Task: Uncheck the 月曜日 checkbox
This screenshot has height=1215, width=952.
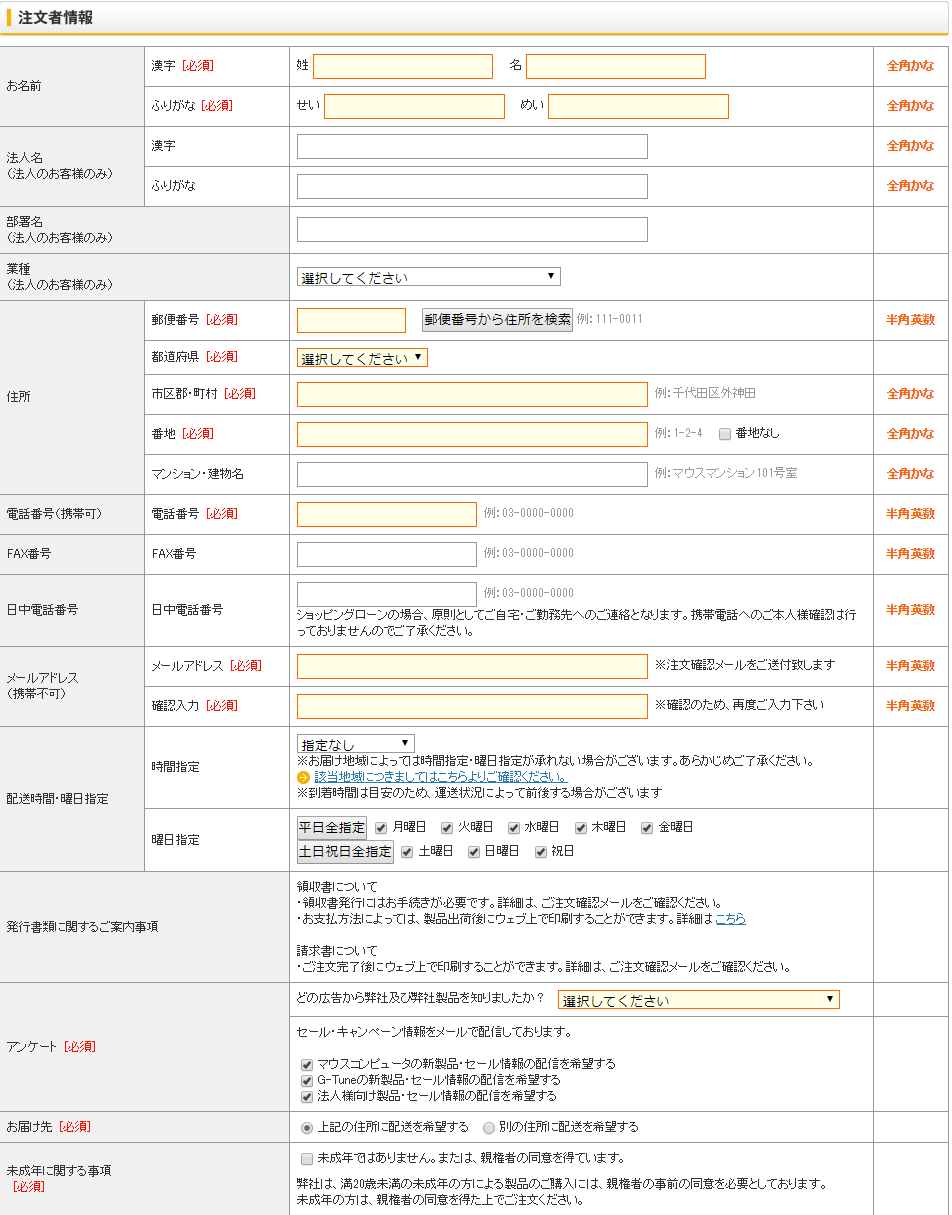Action: pyautogui.click(x=381, y=828)
